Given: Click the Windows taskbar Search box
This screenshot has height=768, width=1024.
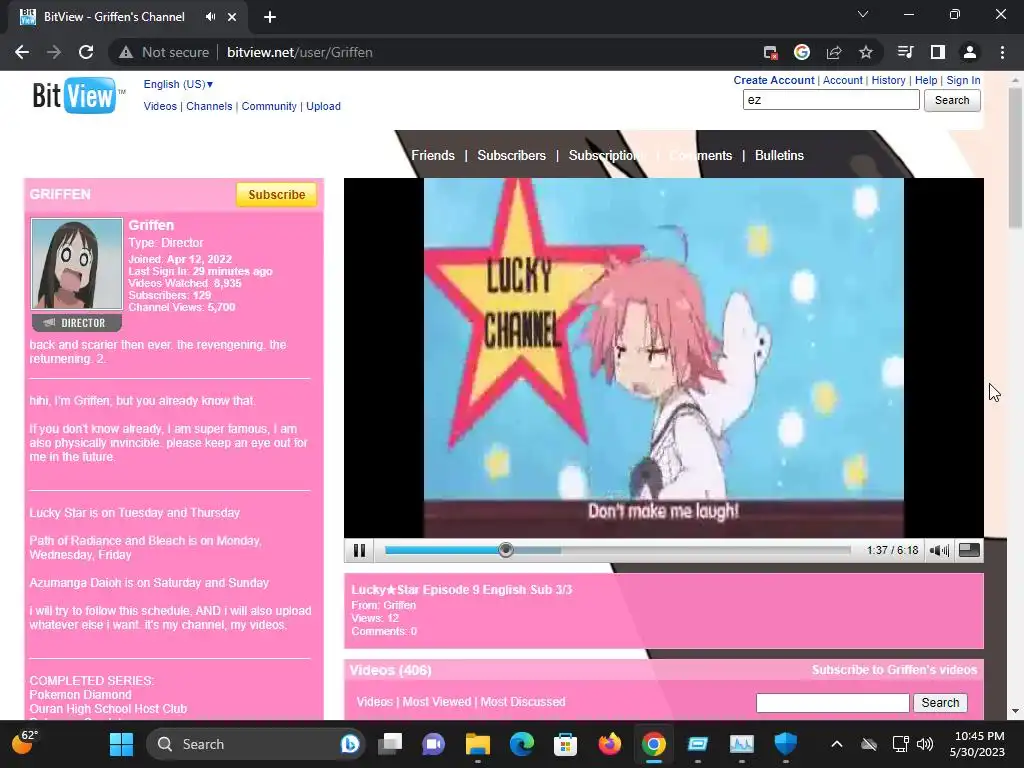Looking at the screenshot, I should tap(256, 744).
